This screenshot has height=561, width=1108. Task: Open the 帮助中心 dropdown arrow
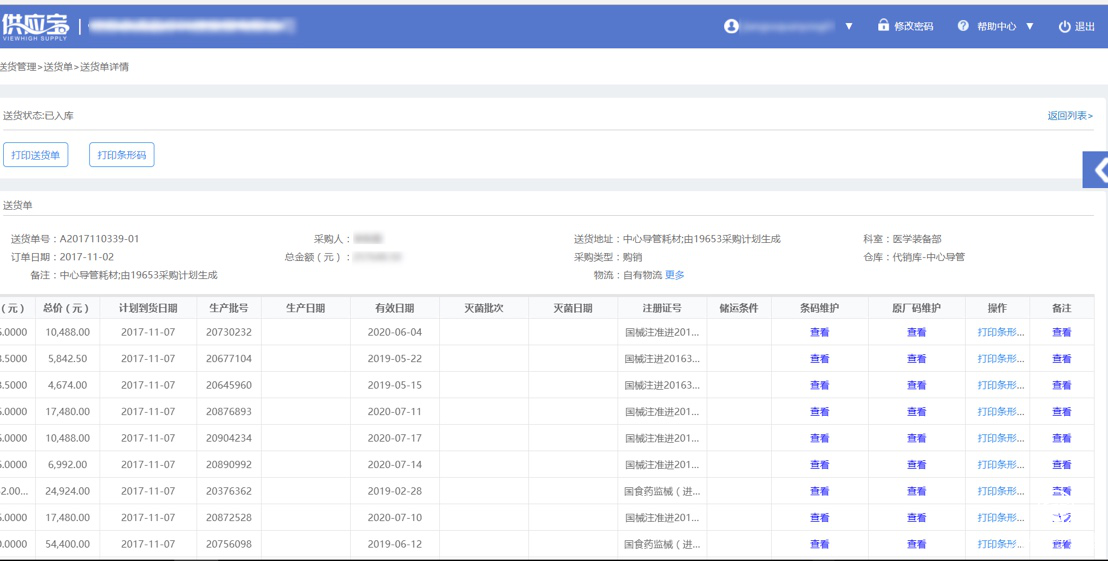point(1030,26)
